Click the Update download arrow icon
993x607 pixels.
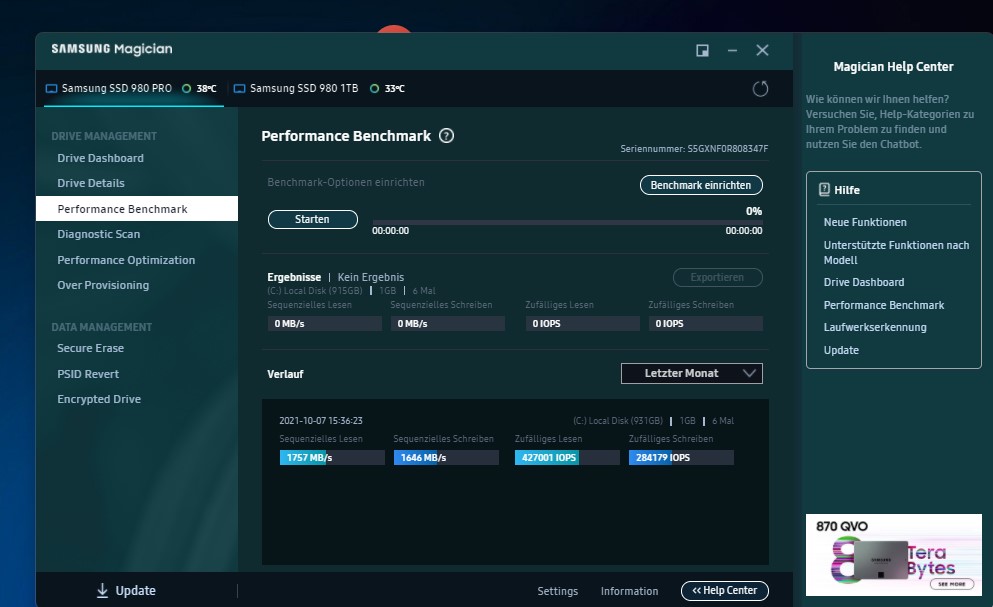(102, 591)
